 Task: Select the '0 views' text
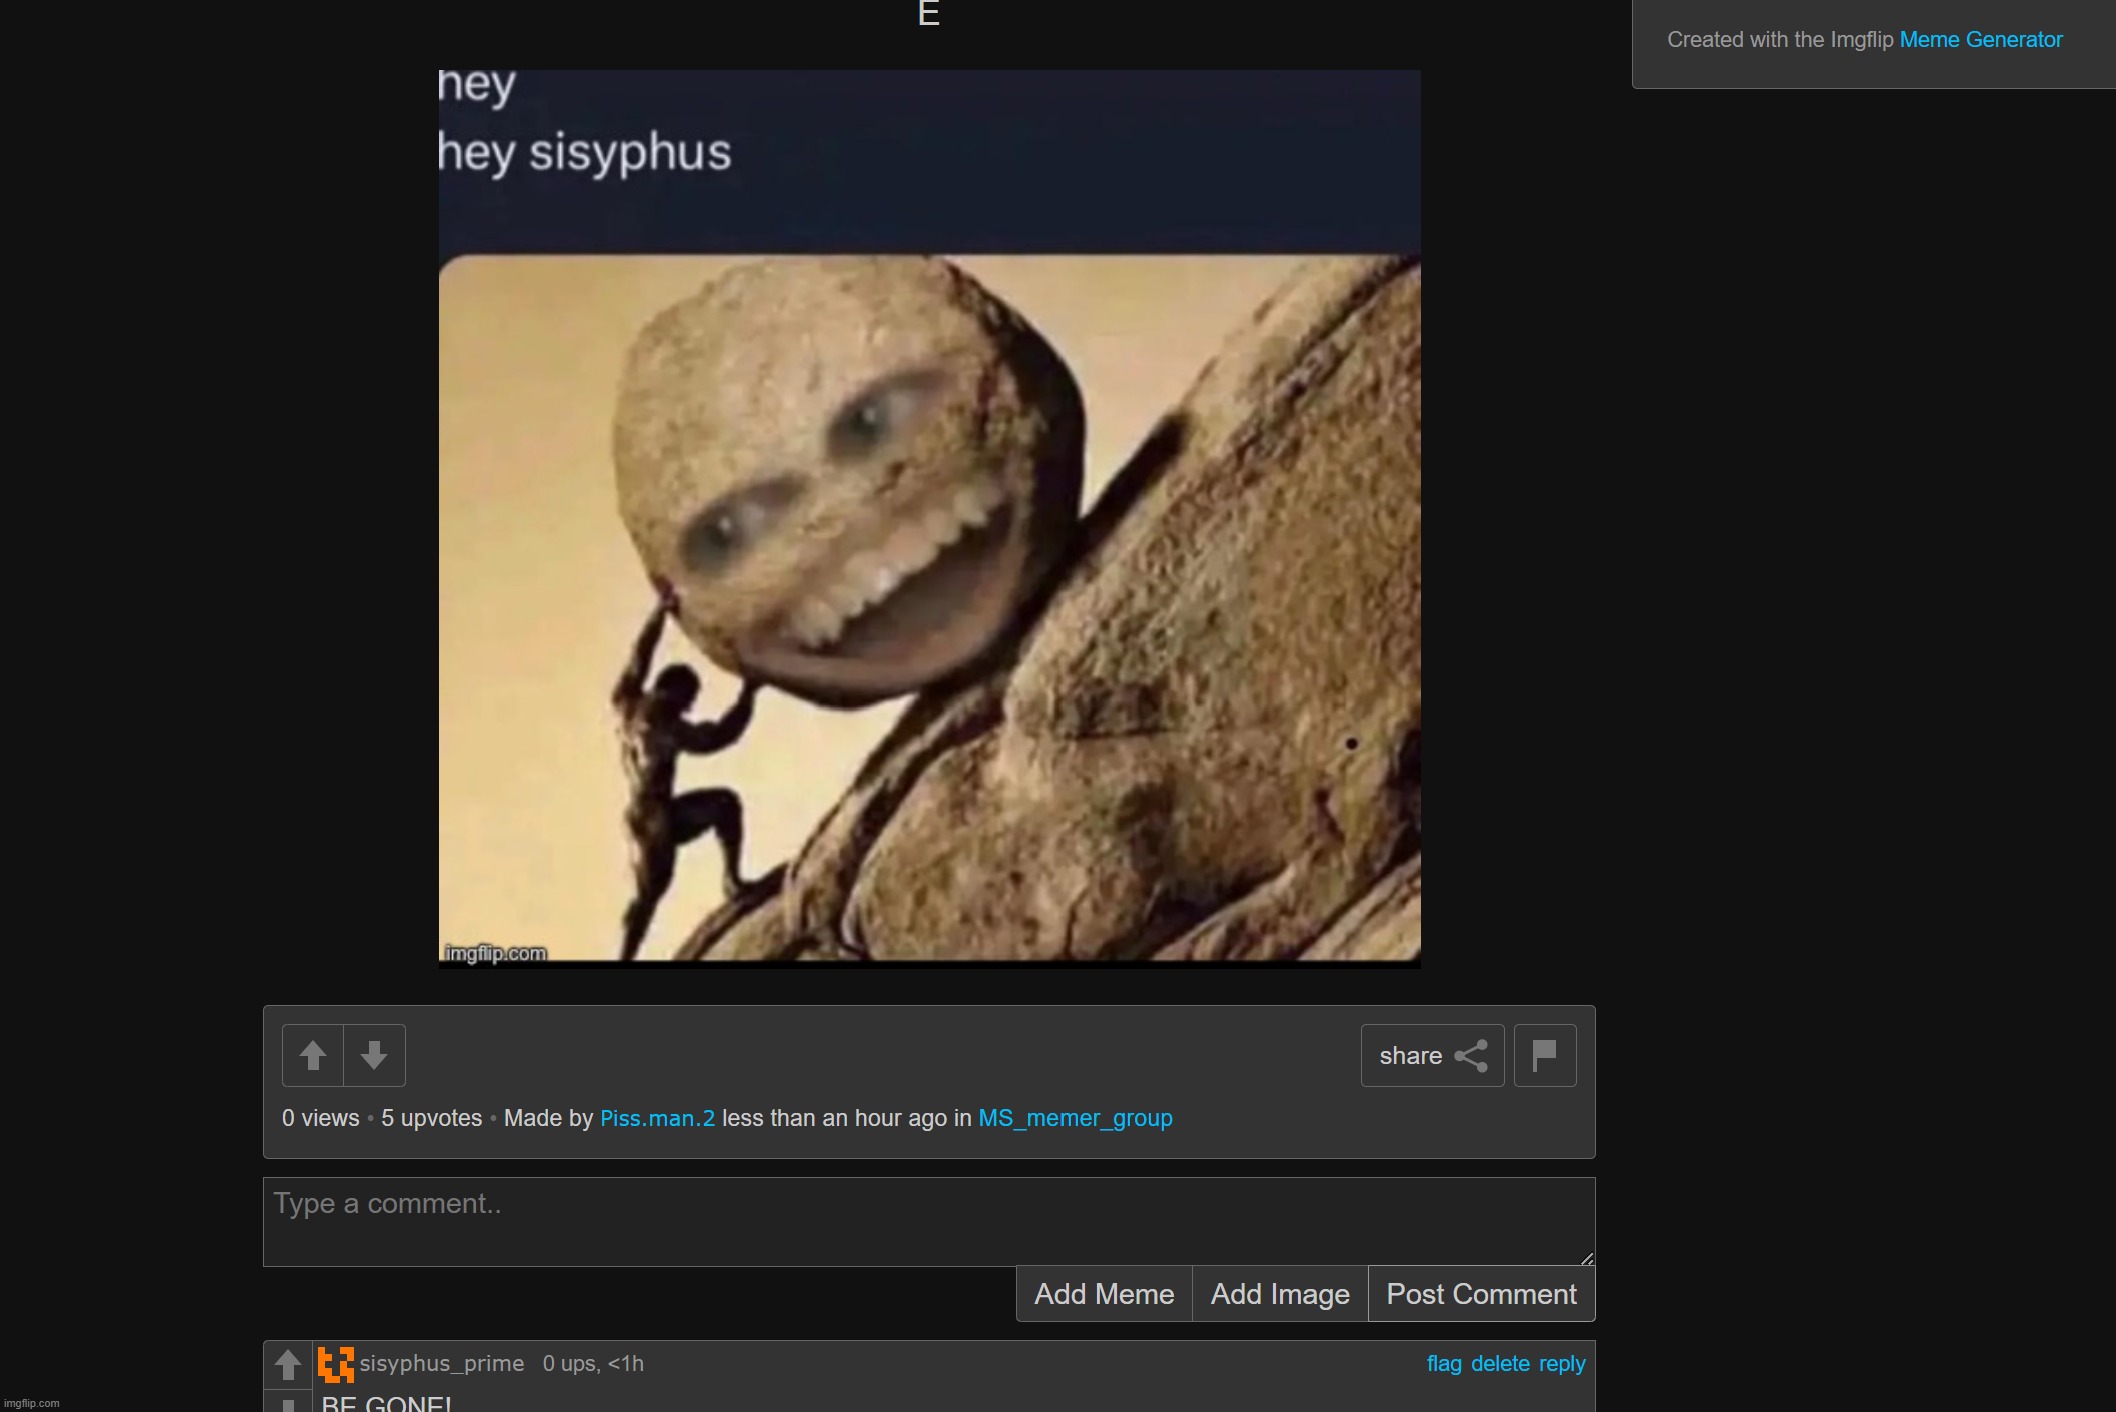(x=320, y=1118)
